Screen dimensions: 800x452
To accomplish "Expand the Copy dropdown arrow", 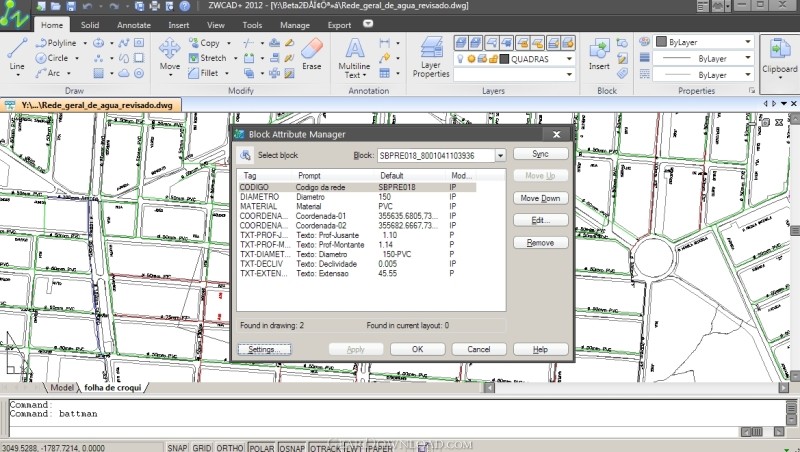I will click(229, 43).
